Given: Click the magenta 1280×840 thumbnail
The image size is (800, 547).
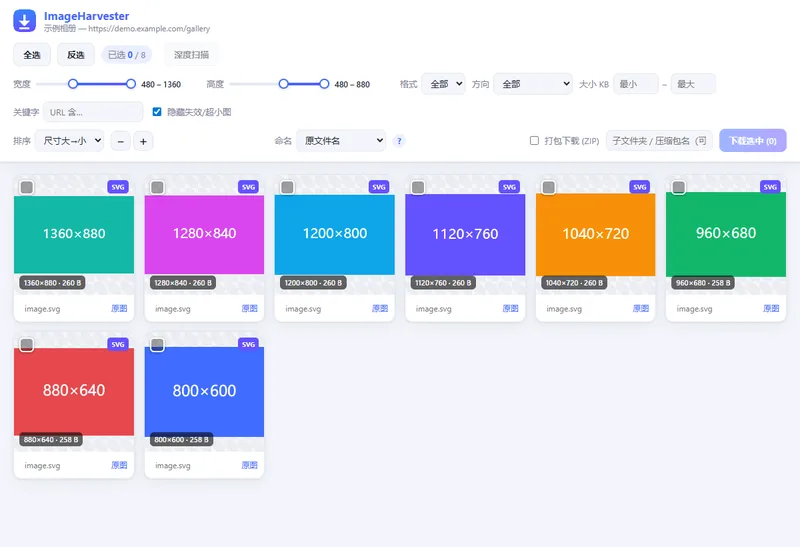Looking at the screenshot, I should tap(205, 234).
